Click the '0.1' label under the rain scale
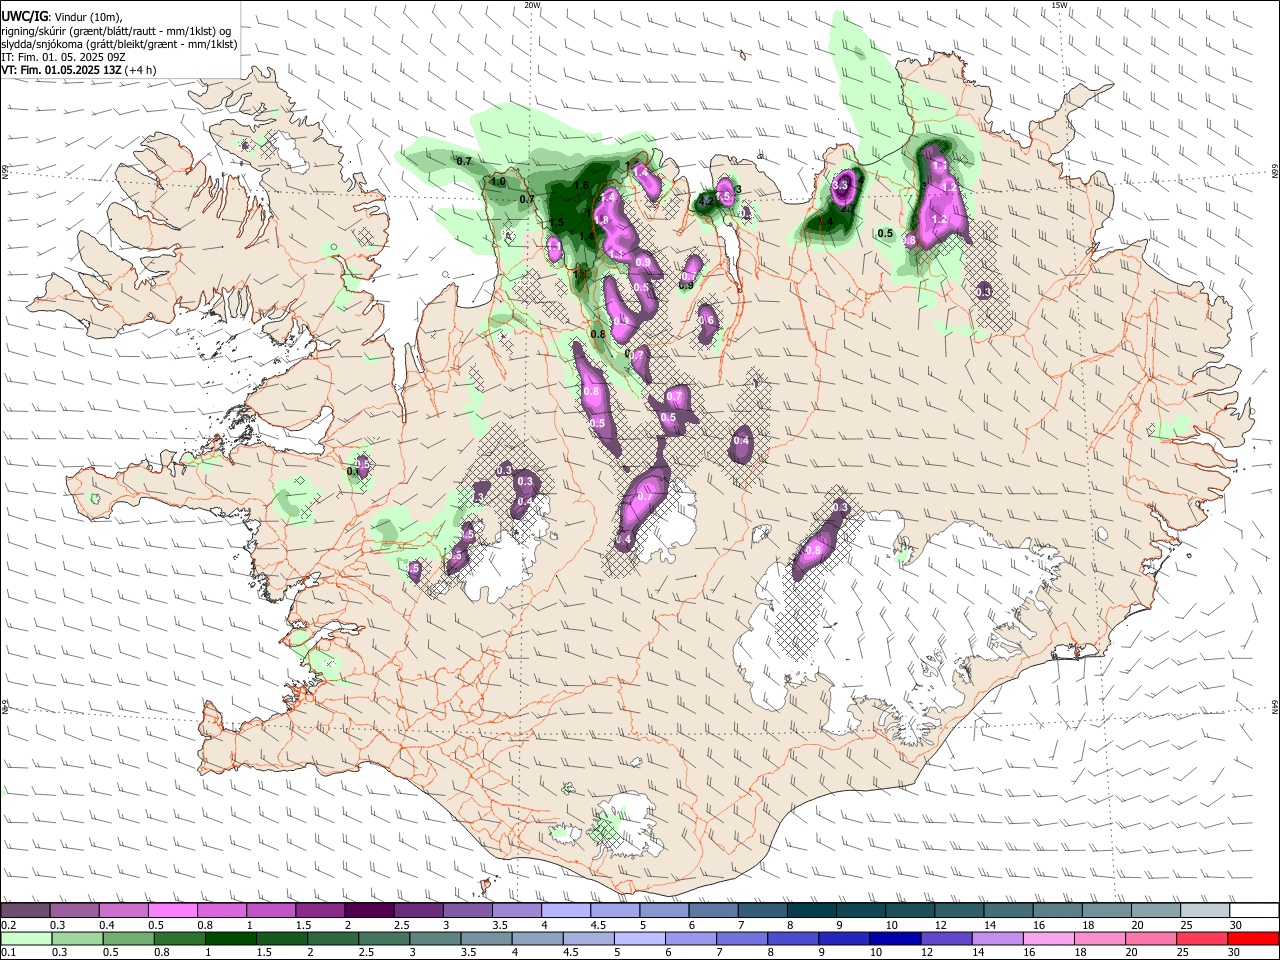This screenshot has width=1280, height=960. point(7,952)
